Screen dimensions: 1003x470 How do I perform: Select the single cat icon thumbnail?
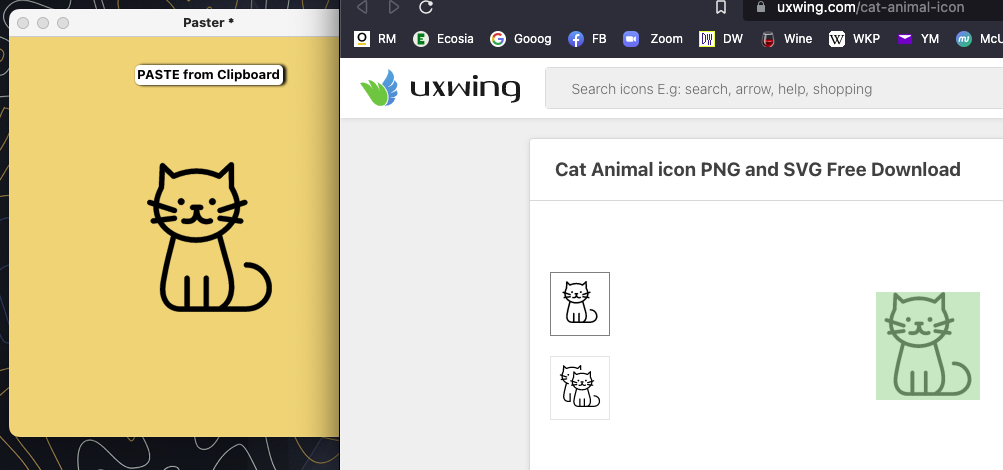[580, 304]
